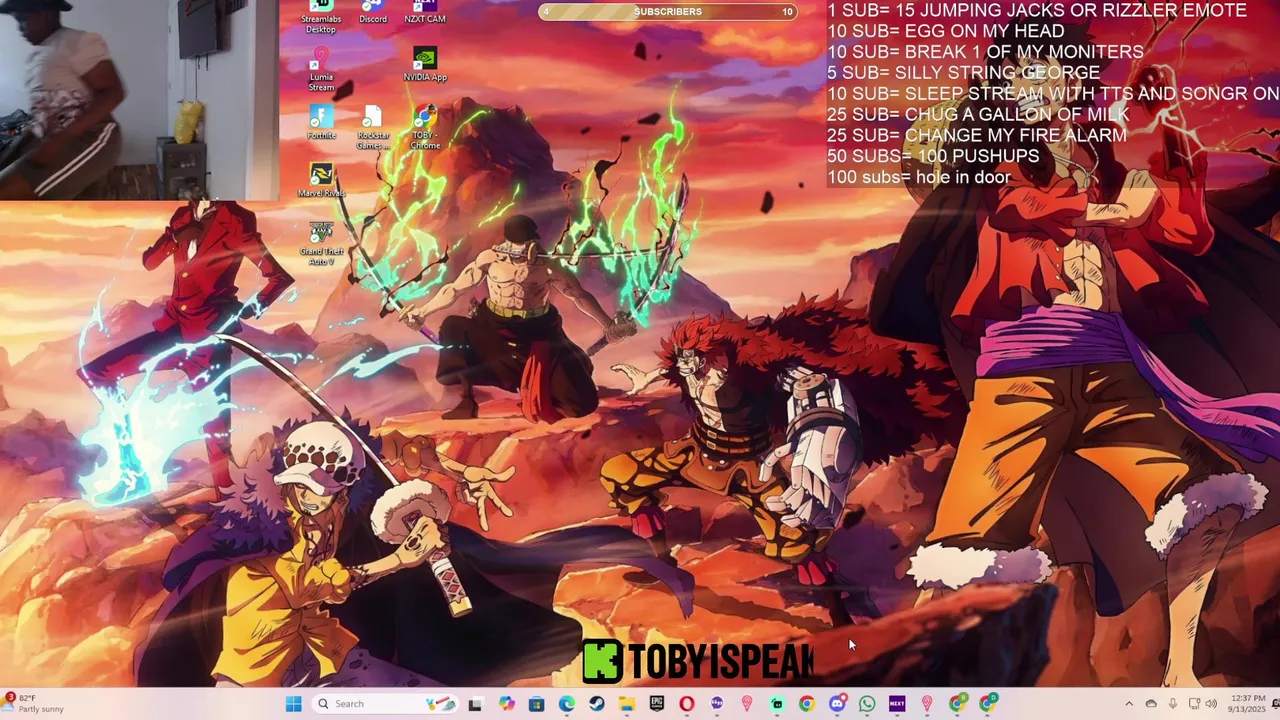Select the Marvel Rivals desktop icon
1280x720 pixels.
pos(321,180)
